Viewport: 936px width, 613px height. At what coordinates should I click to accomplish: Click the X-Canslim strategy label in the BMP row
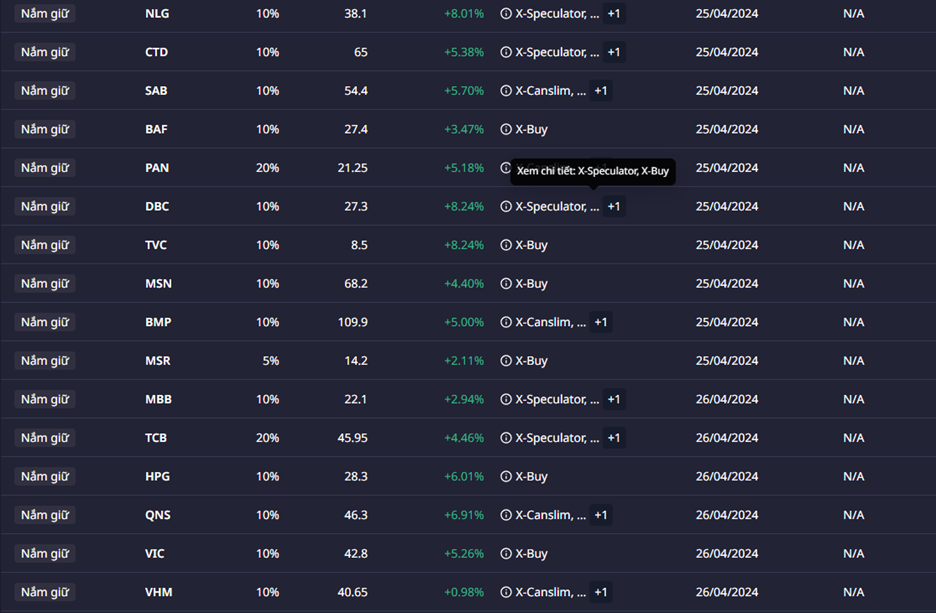pyautogui.click(x=550, y=322)
